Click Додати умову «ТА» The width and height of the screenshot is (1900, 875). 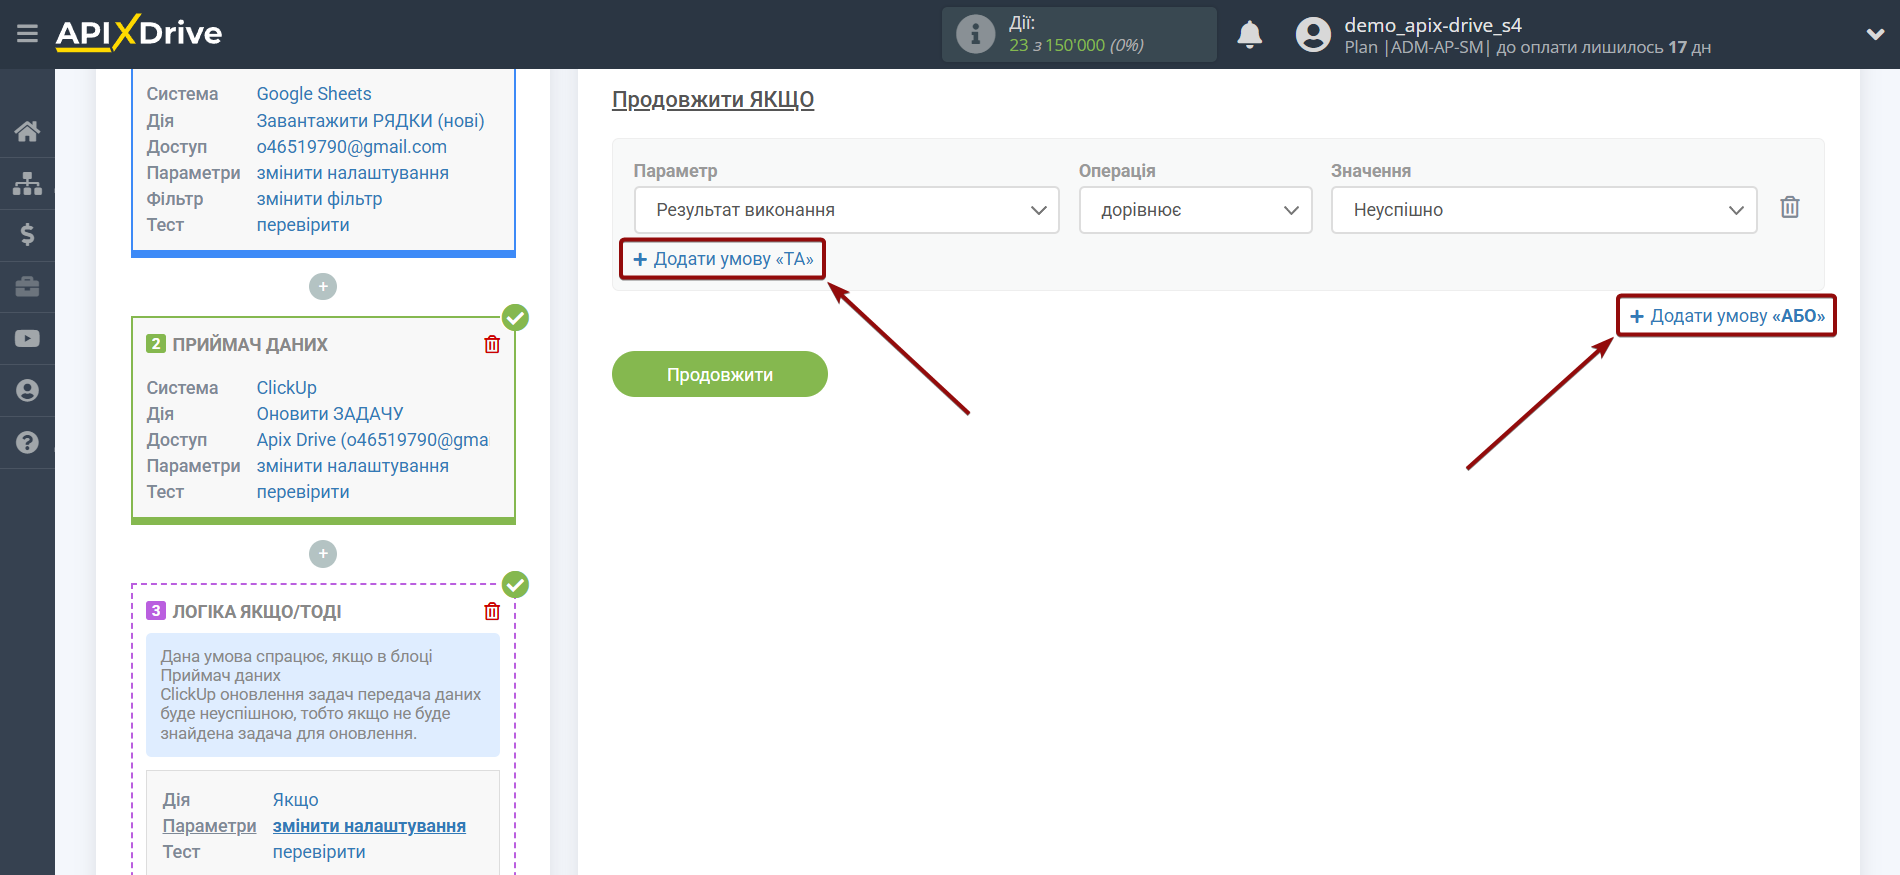(x=723, y=259)
